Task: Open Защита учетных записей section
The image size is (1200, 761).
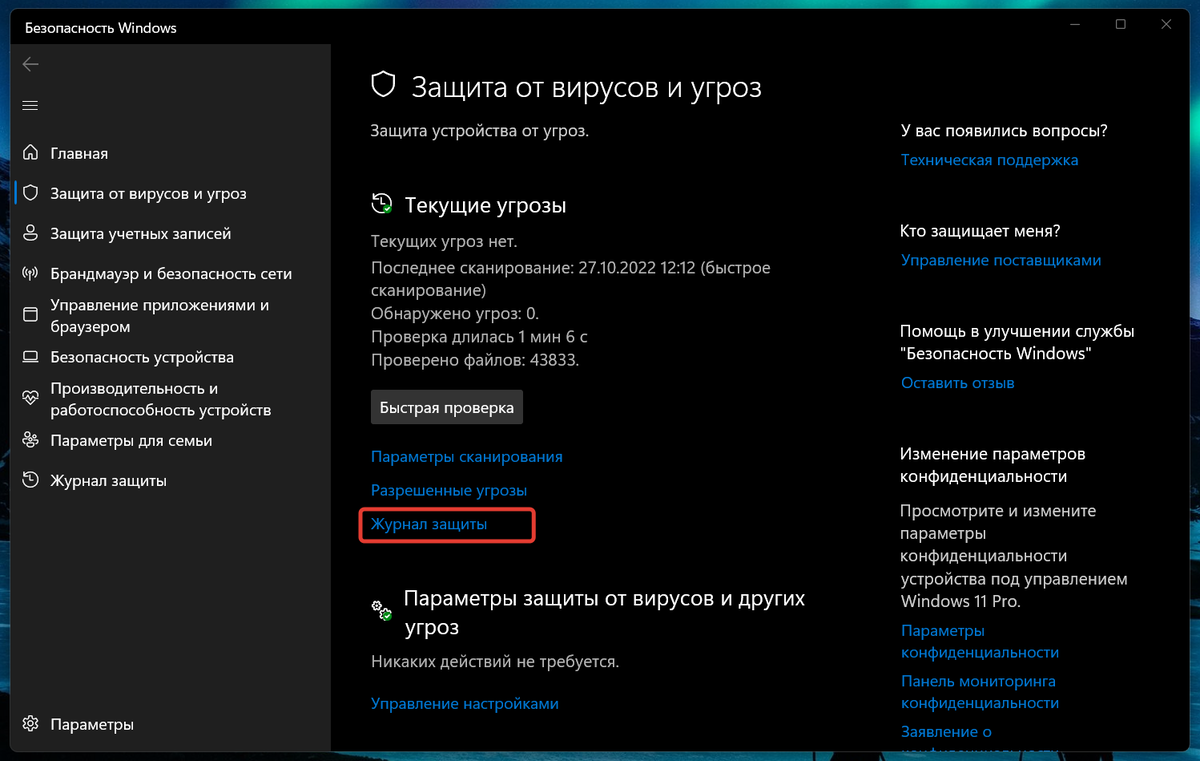Action: (141, 233)
